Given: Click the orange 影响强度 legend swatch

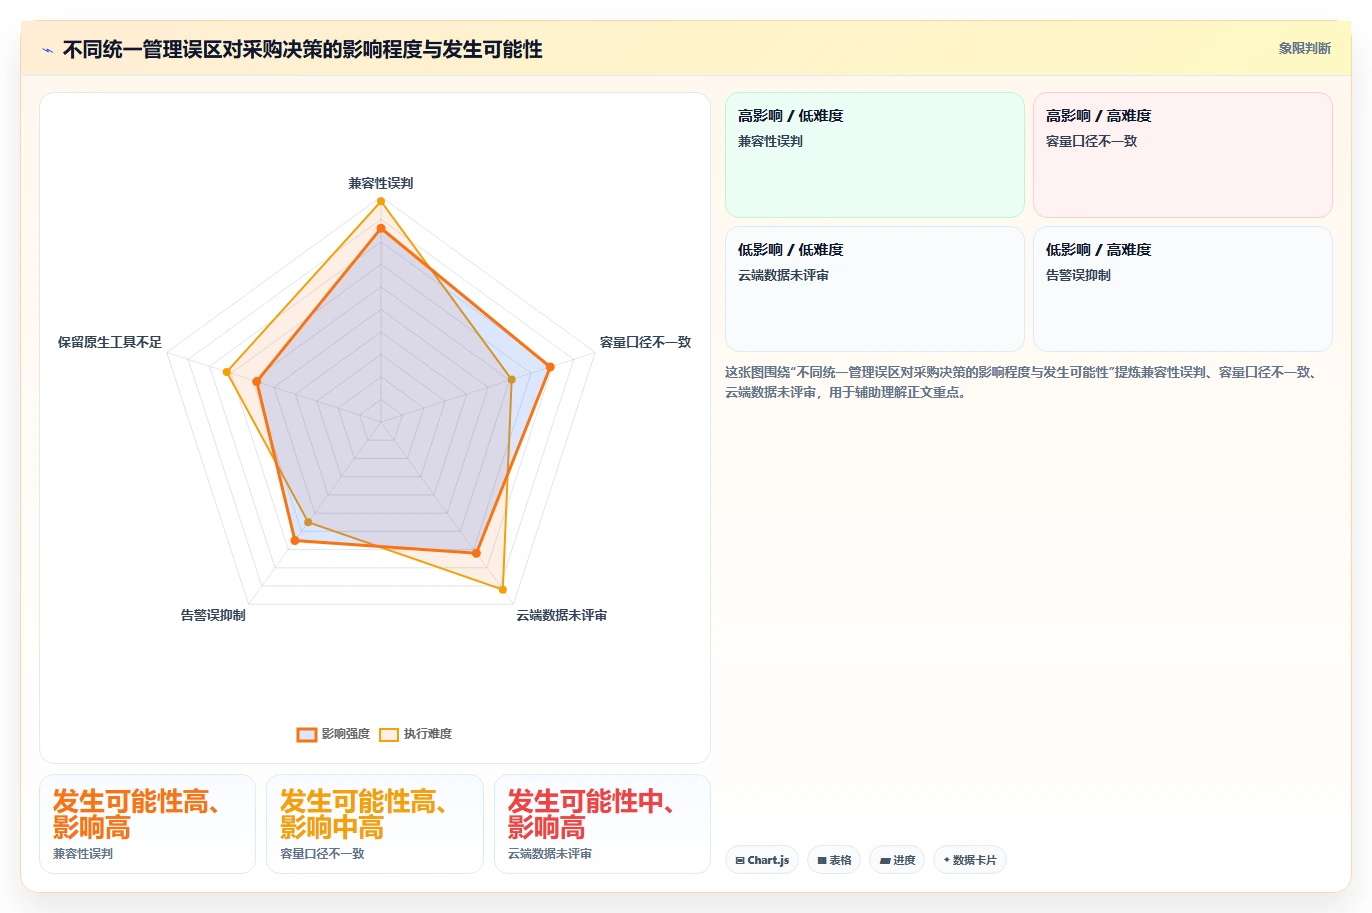Looking at the screenshot, I should click(x=307, y=734).
